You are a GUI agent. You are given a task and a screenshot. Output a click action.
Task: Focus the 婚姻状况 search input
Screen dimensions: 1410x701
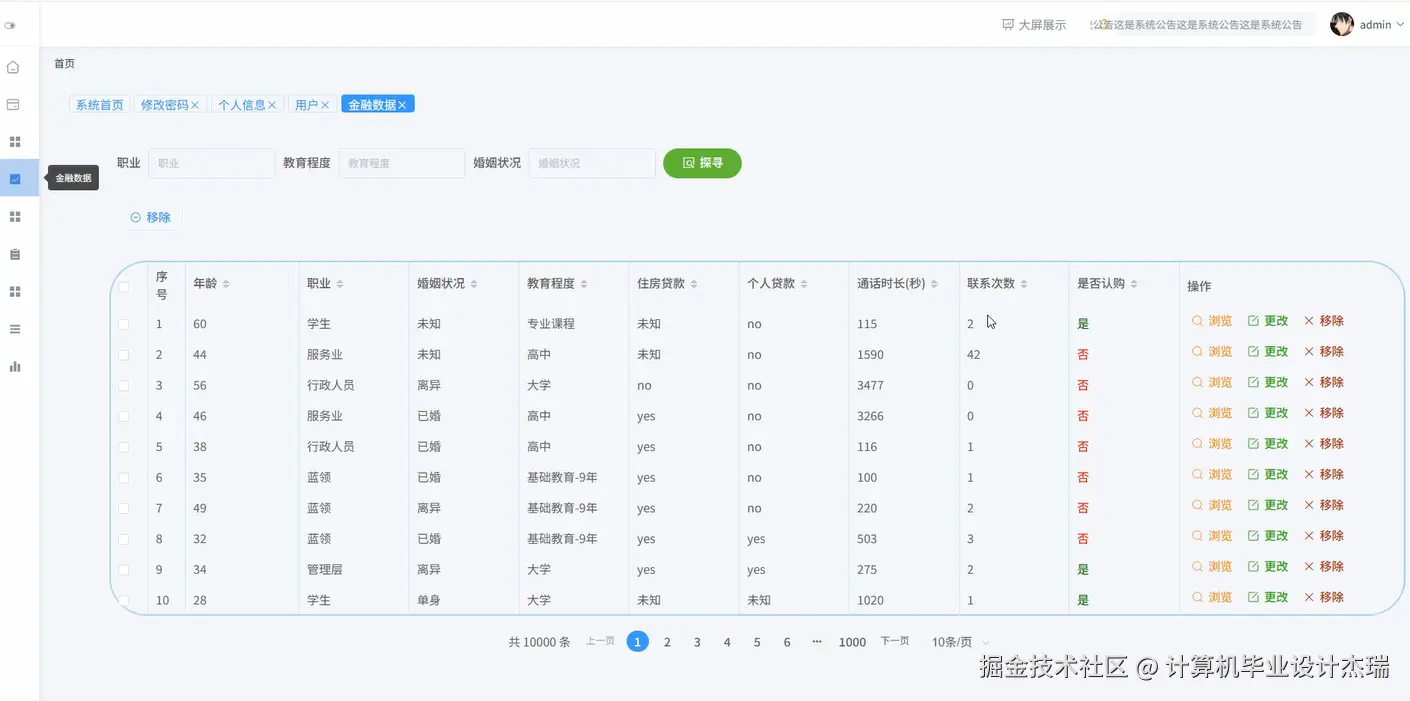591,163
